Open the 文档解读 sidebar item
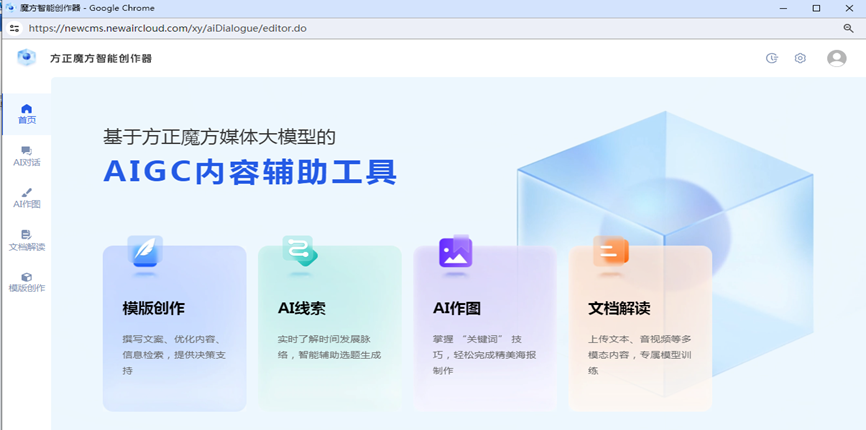 (x=27, y=241)
